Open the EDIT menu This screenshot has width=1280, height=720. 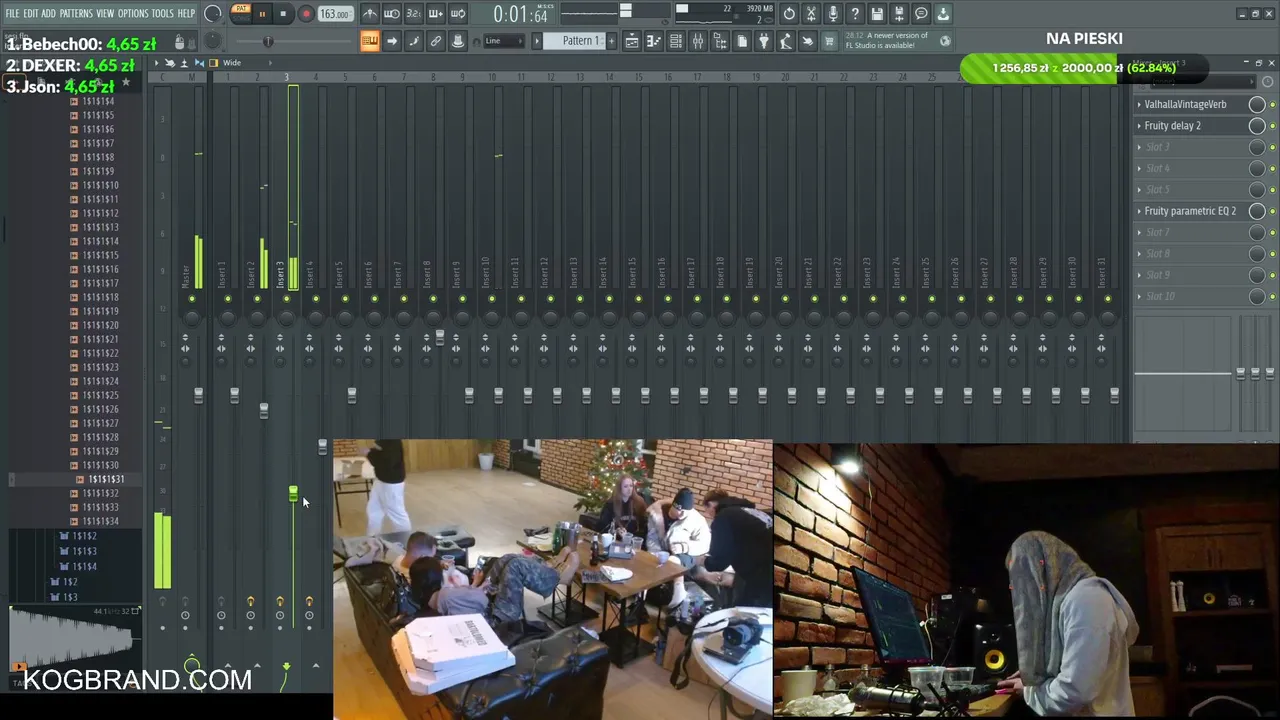[31, 14]
